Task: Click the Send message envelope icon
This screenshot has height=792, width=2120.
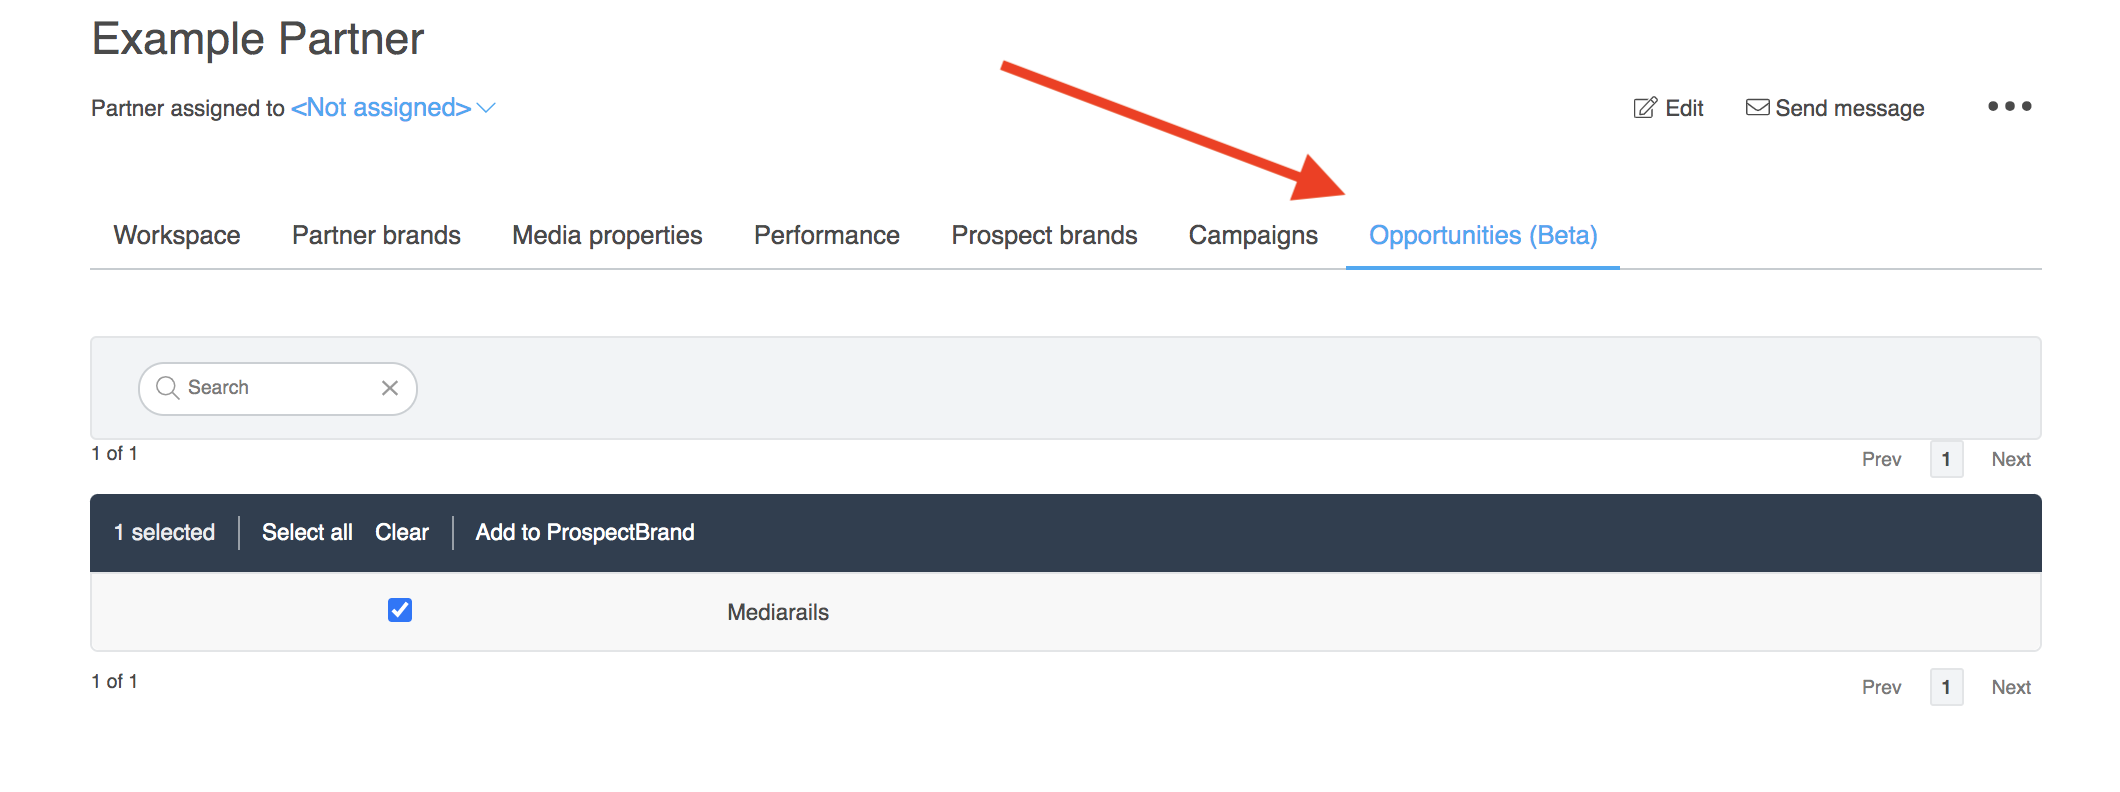Action: click(1757, 108)
